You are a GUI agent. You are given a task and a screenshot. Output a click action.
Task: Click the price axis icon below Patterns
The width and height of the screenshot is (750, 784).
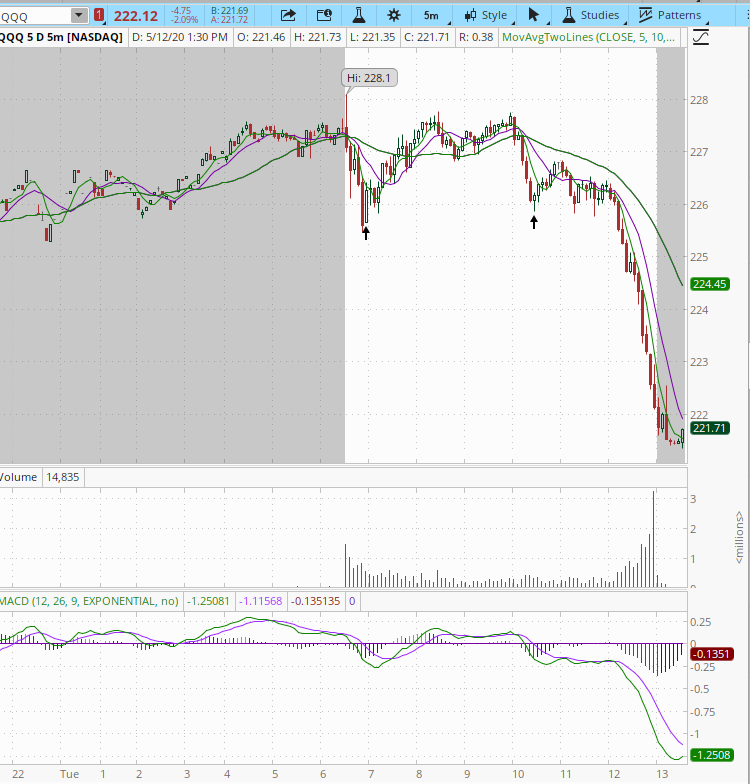point(701,37)
